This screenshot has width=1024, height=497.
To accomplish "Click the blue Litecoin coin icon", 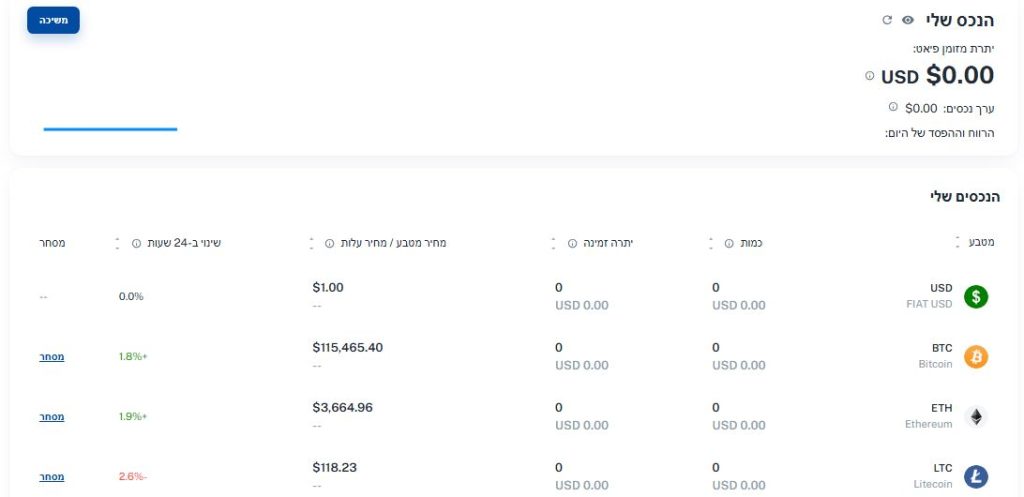I will pos(976,477).
